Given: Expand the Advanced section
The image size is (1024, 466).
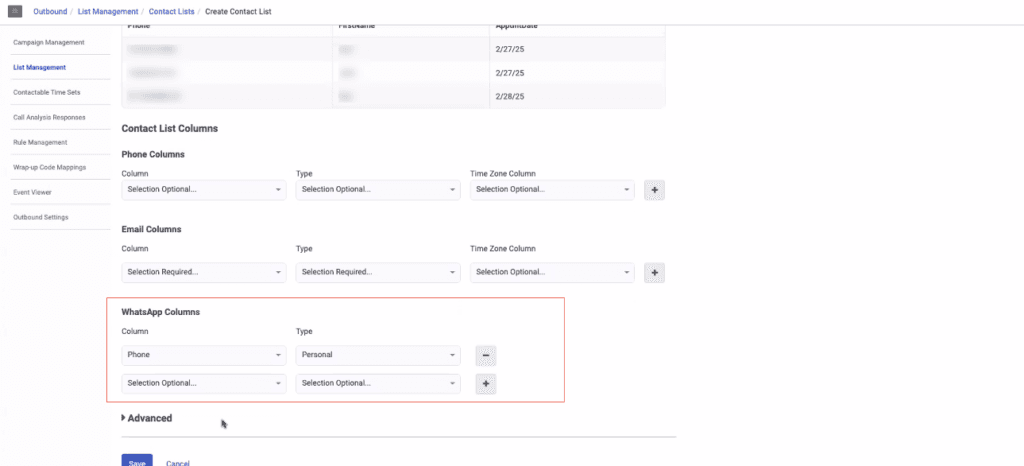Looking at the screenshot, I should pos(147,418).
